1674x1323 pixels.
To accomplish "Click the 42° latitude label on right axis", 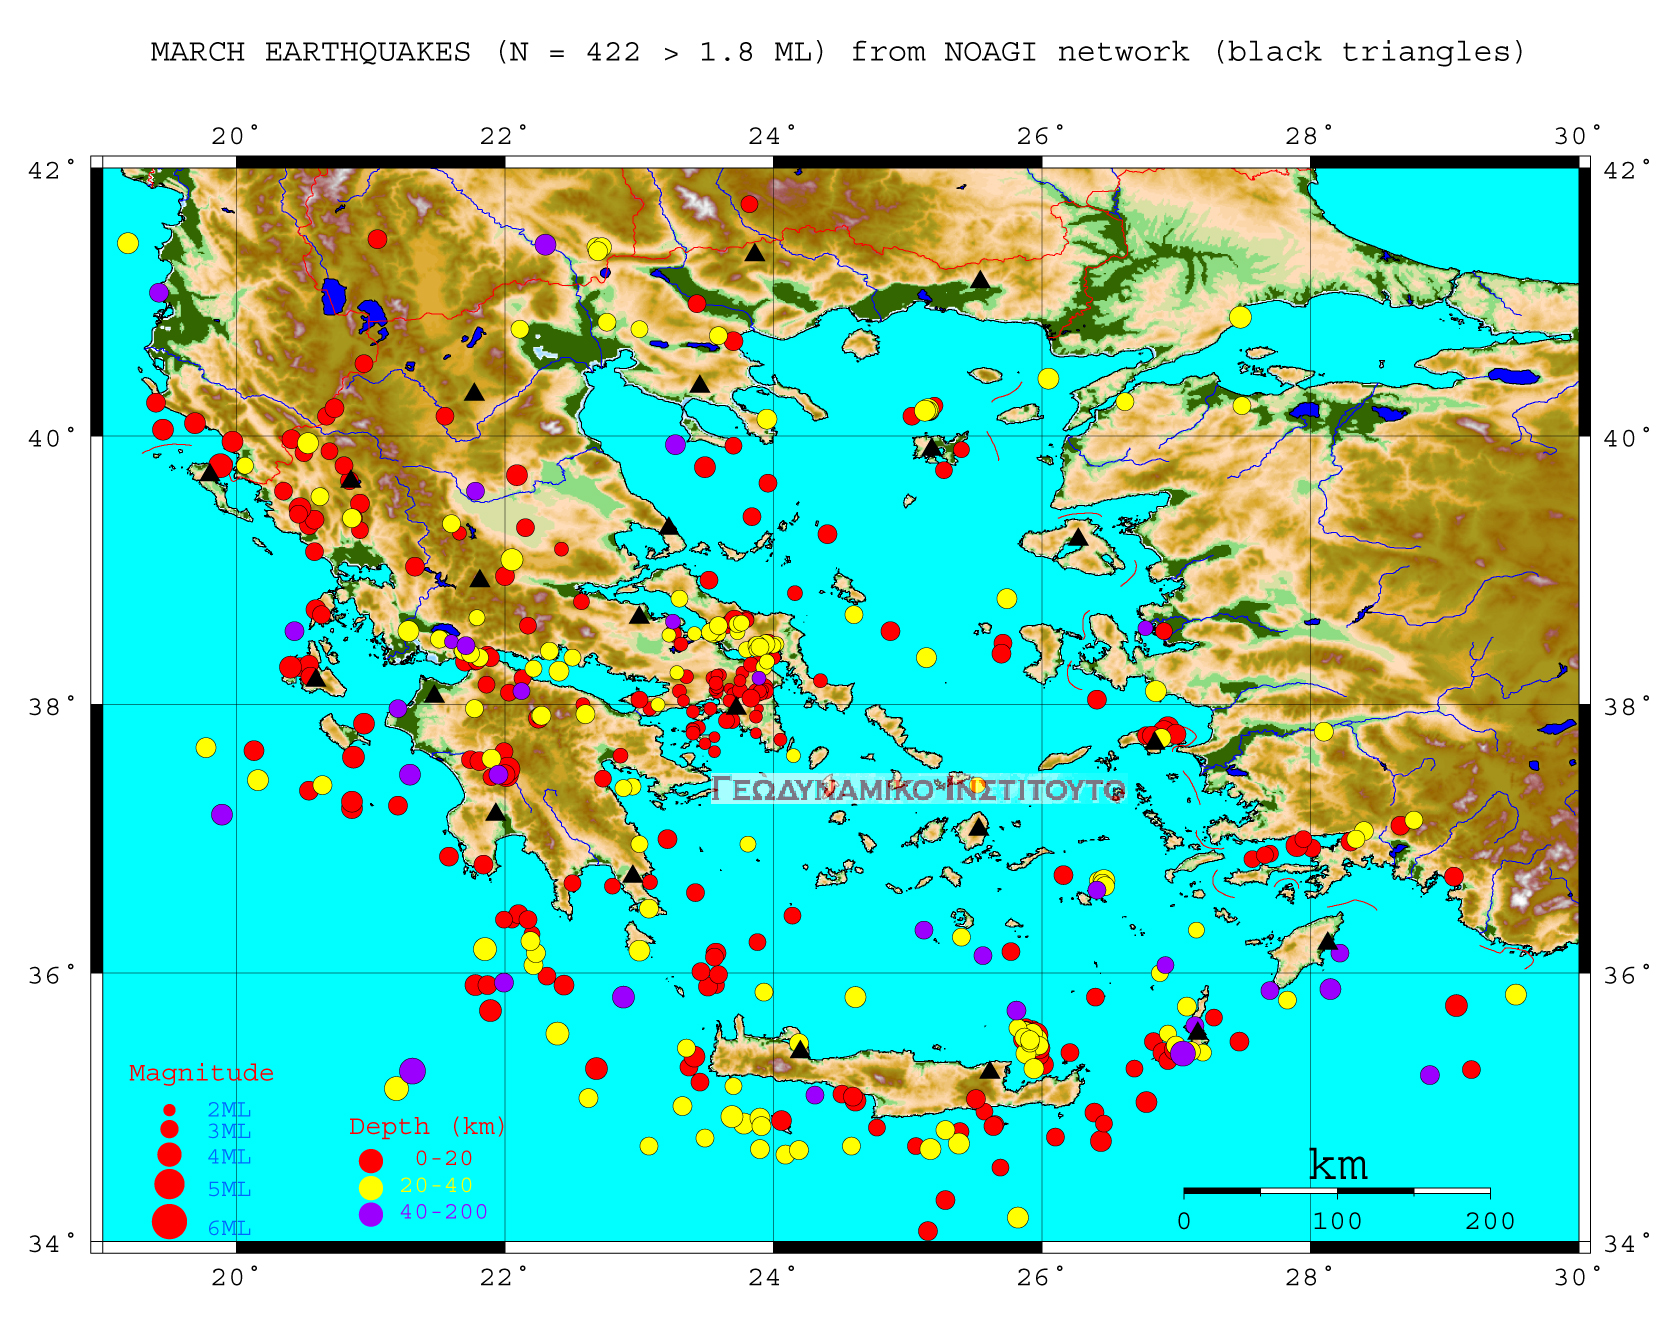I will tap(1628, 170).
